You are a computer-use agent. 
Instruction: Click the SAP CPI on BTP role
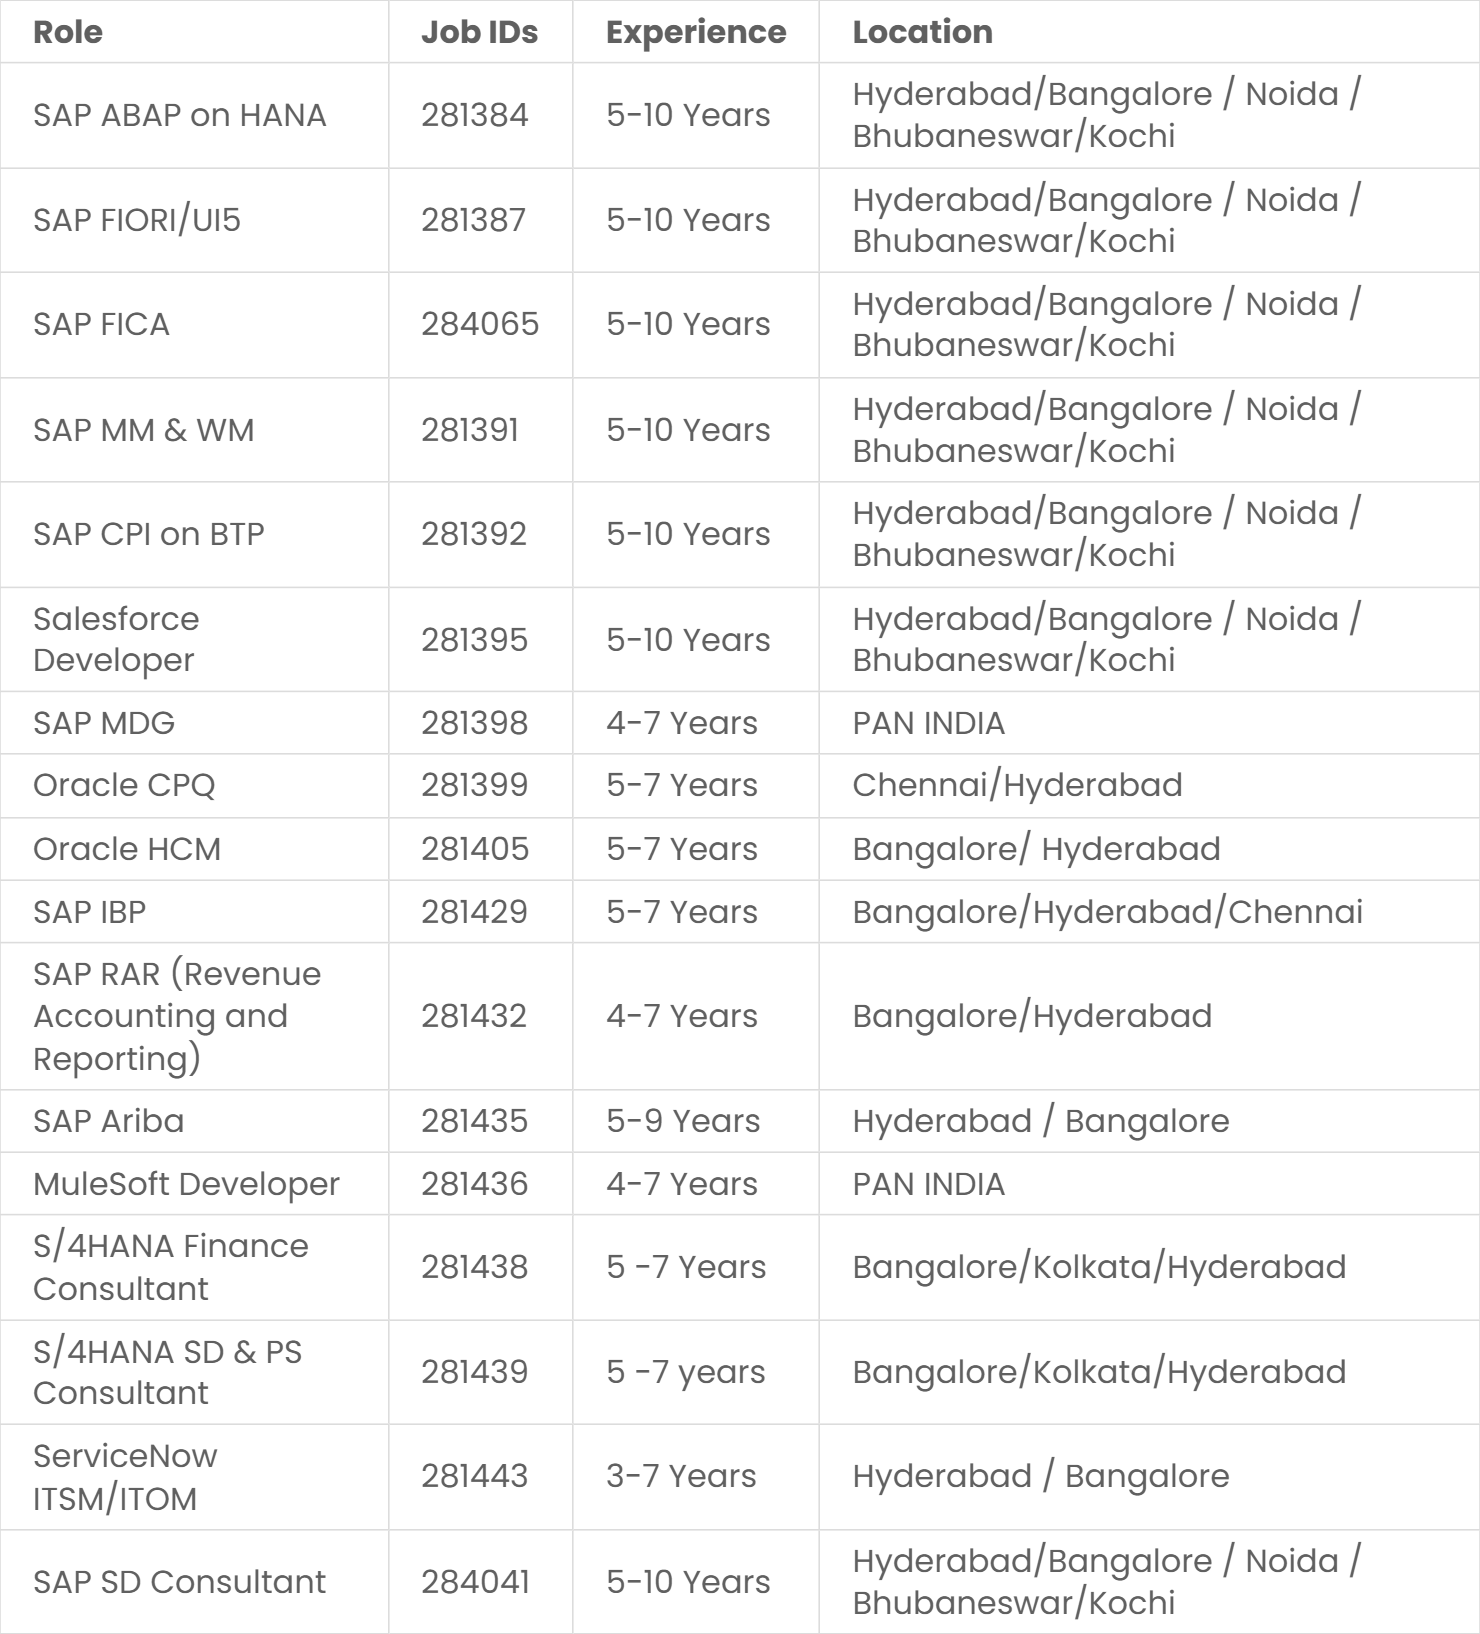click(149, 534)
